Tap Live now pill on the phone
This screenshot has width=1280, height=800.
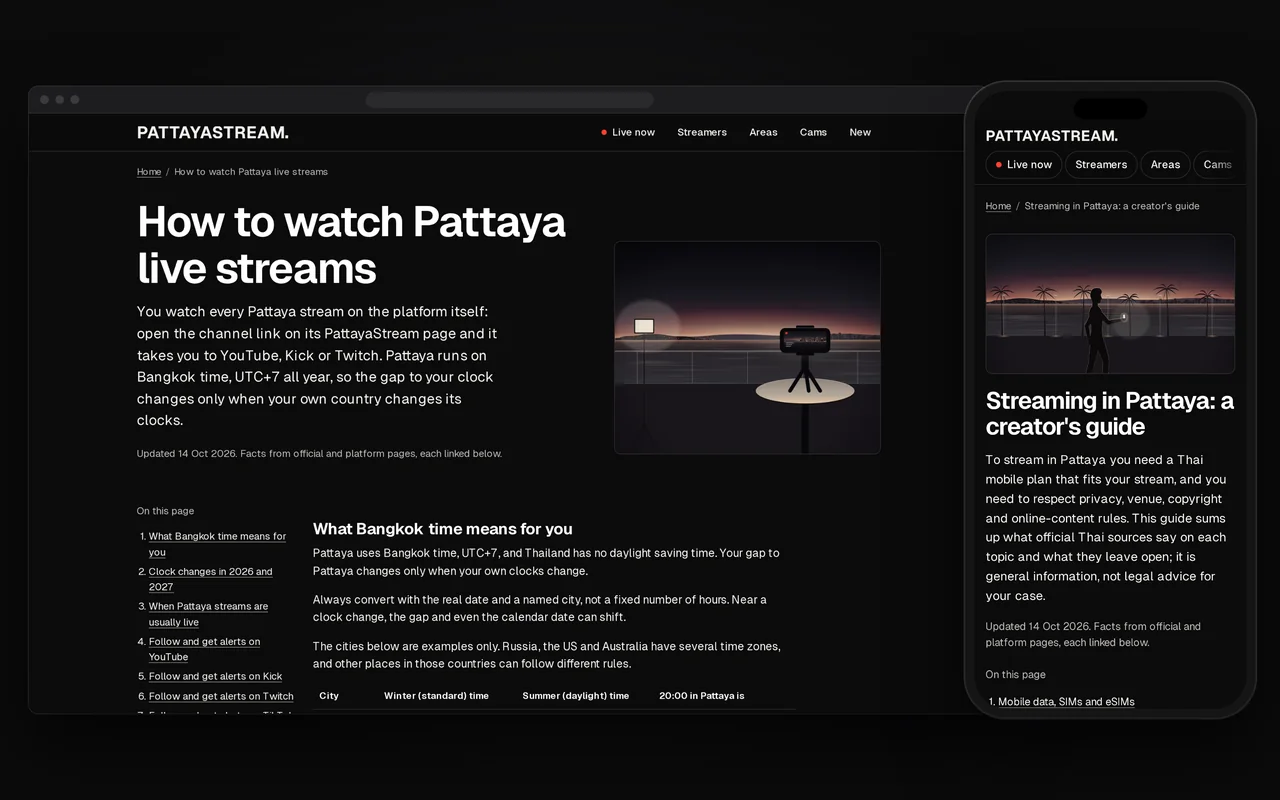click(1023, 165)
